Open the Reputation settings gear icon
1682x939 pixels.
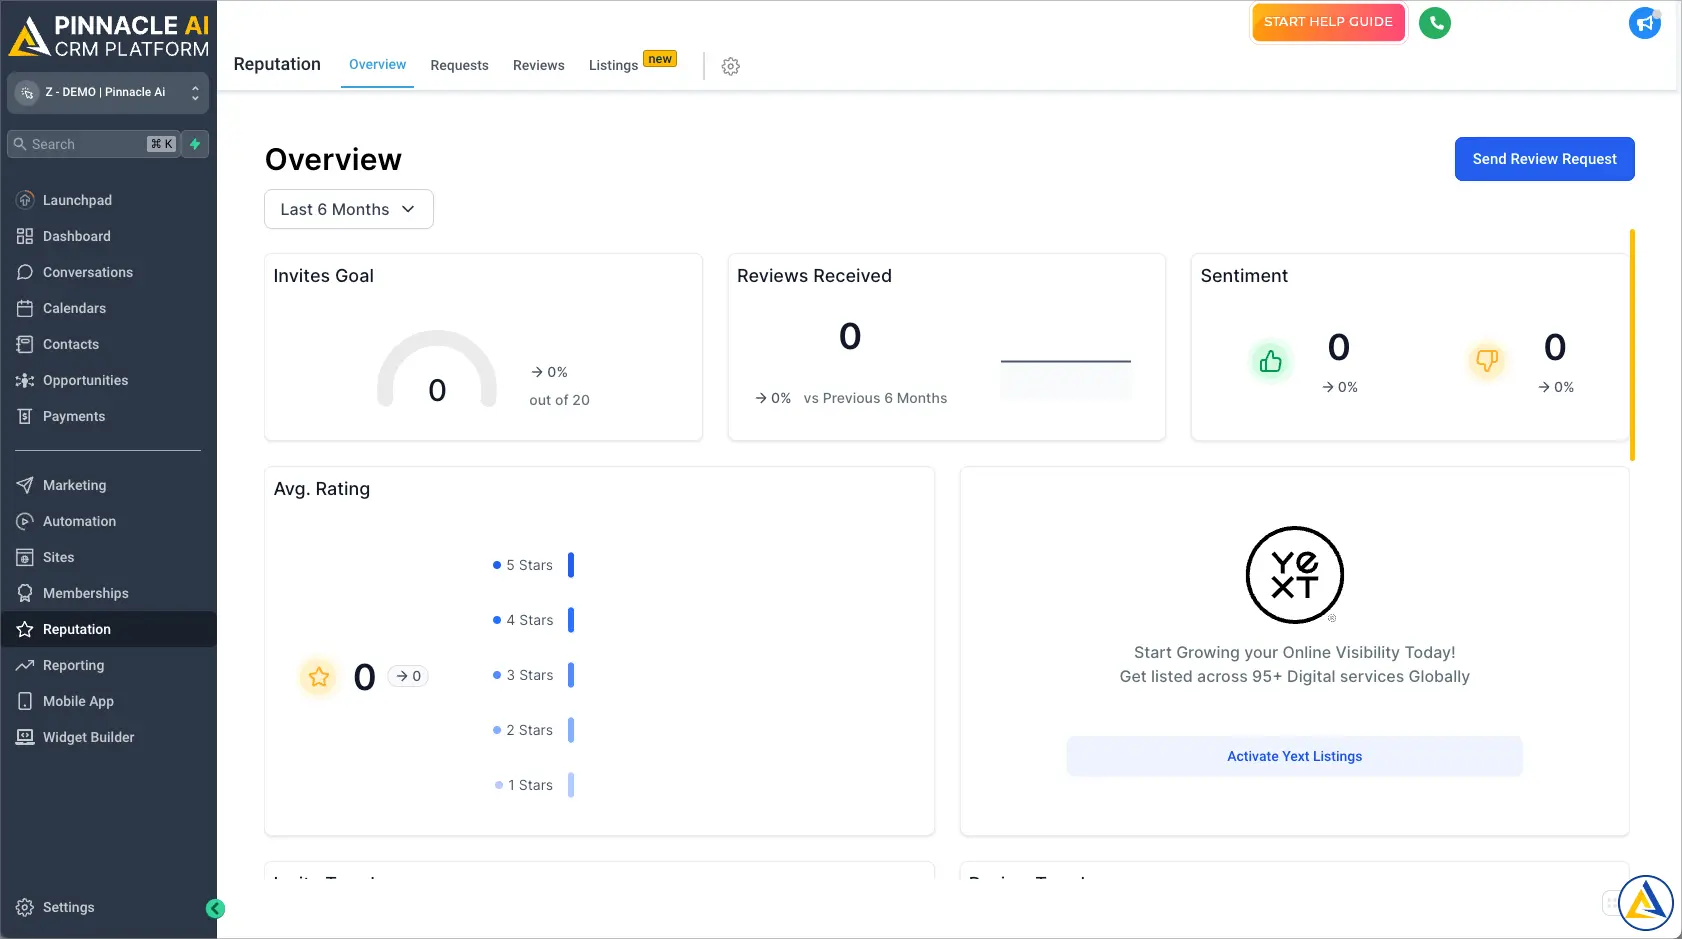(x=730, y=66)
